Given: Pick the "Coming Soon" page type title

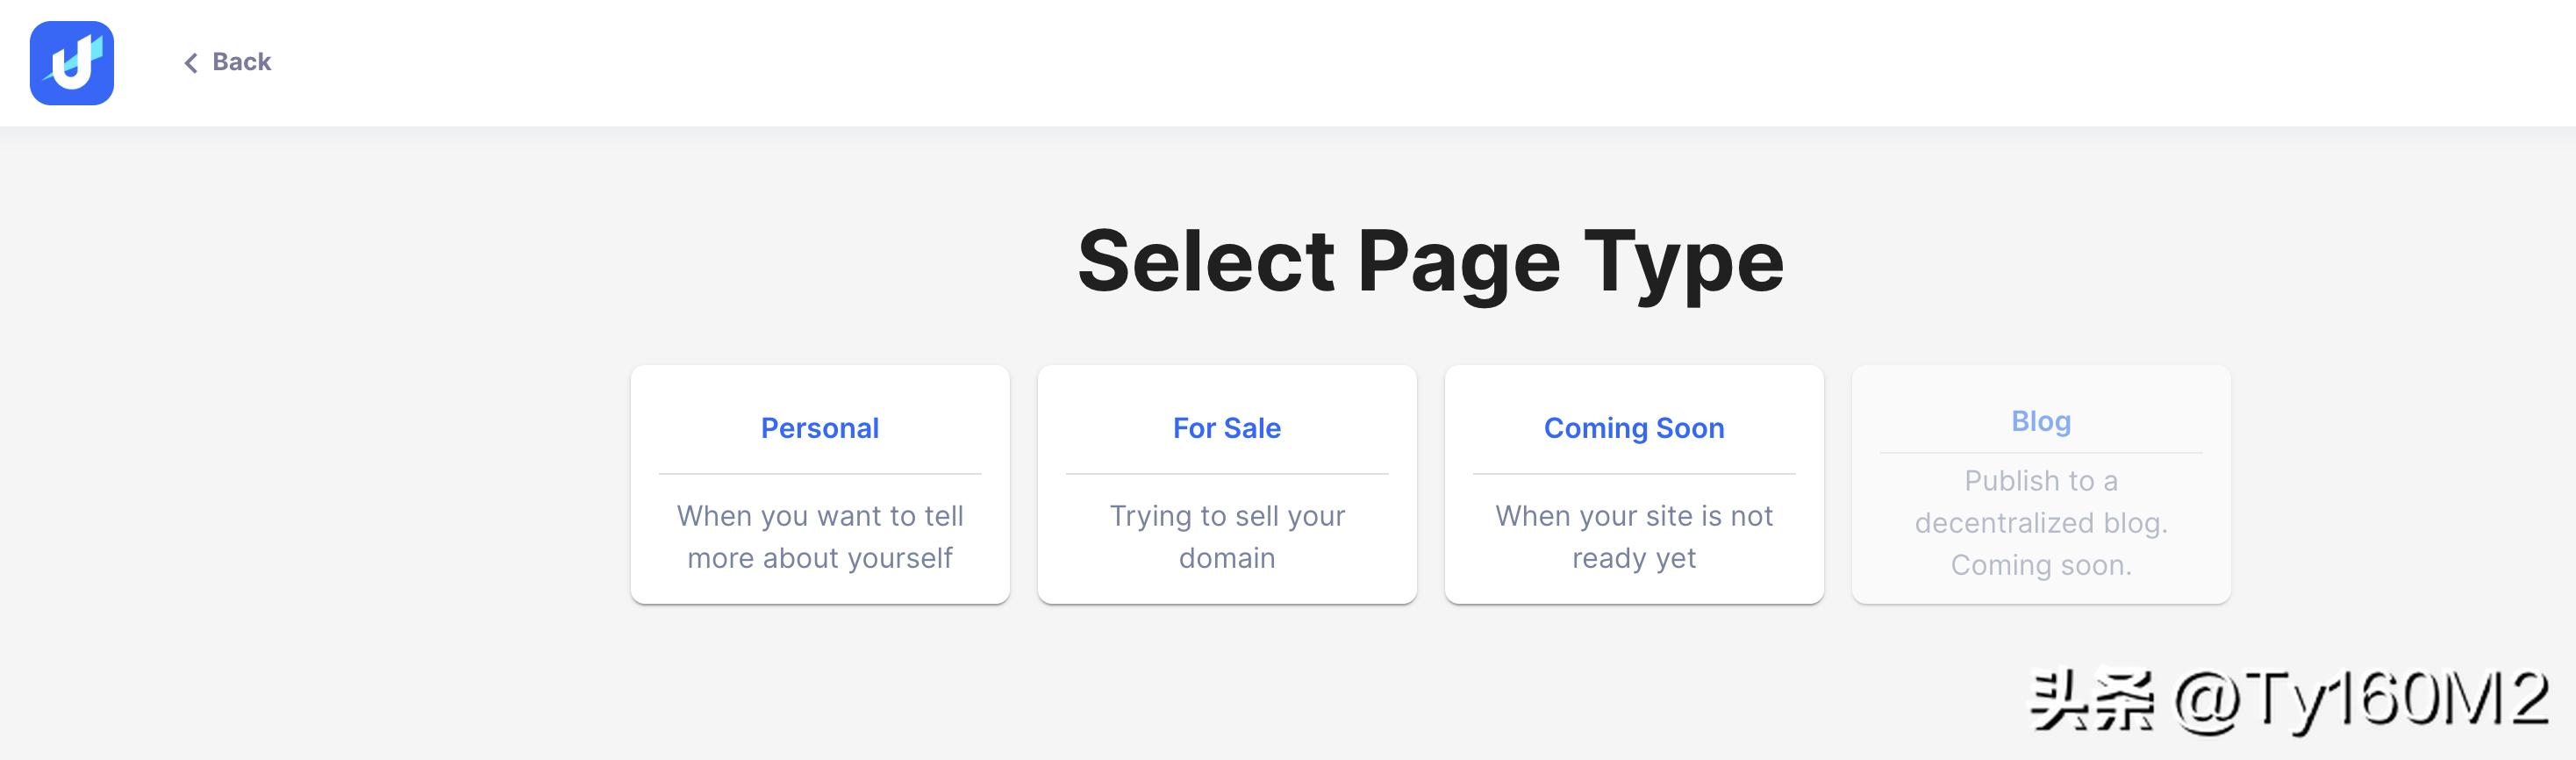Looking at the screenshot, I should (1634, 428).
